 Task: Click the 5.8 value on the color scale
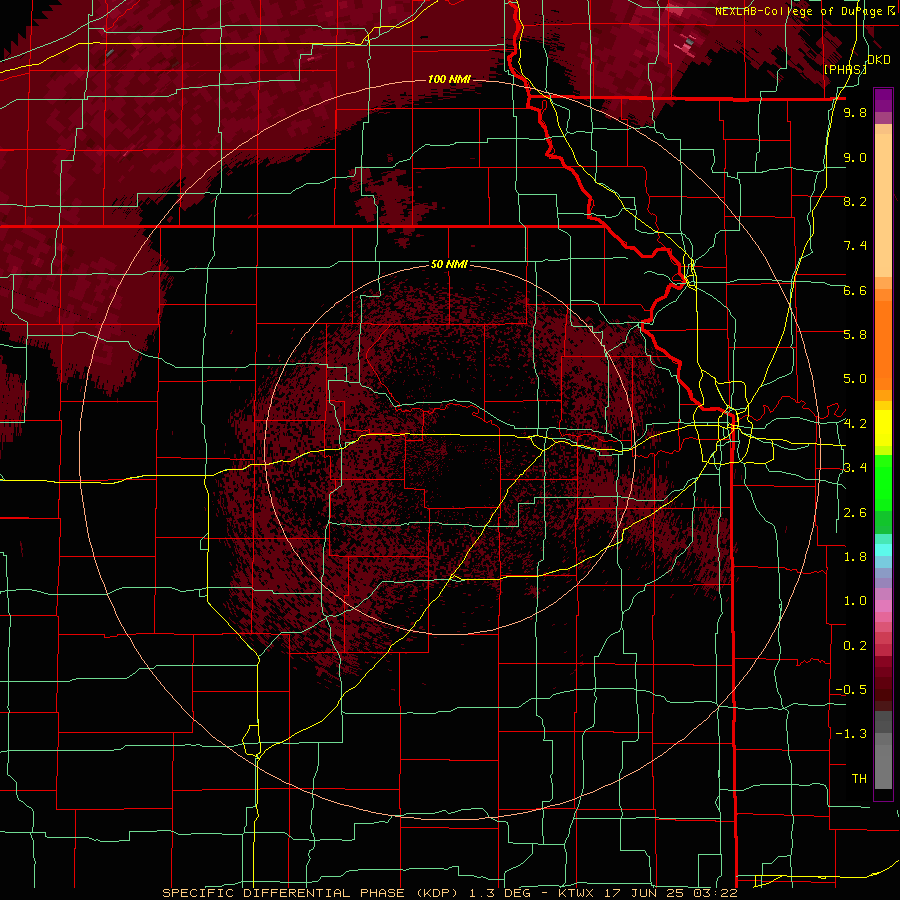pos(855,335)
